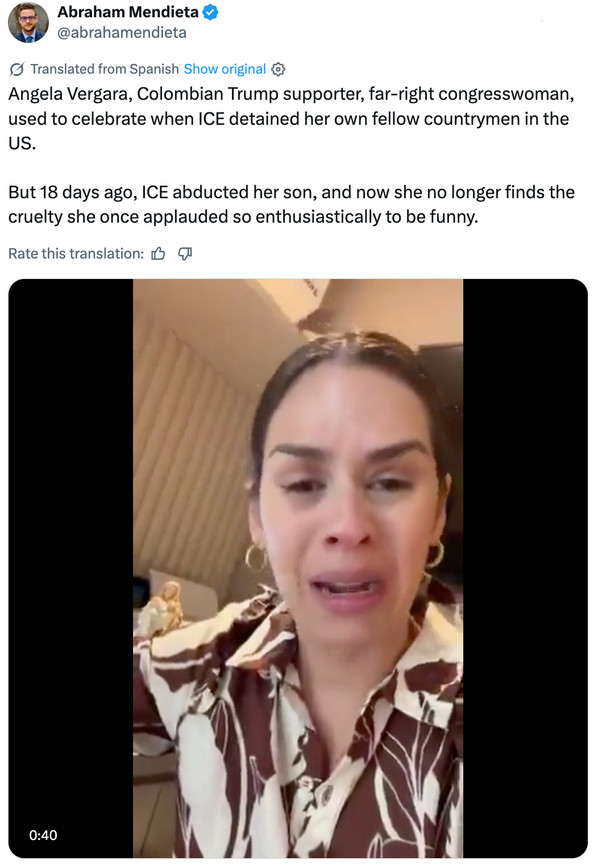Screen dimensions: 597x868
Task: Click the blue verified badge next to Abraham Mendieta
Action: [x=209, y=13]
